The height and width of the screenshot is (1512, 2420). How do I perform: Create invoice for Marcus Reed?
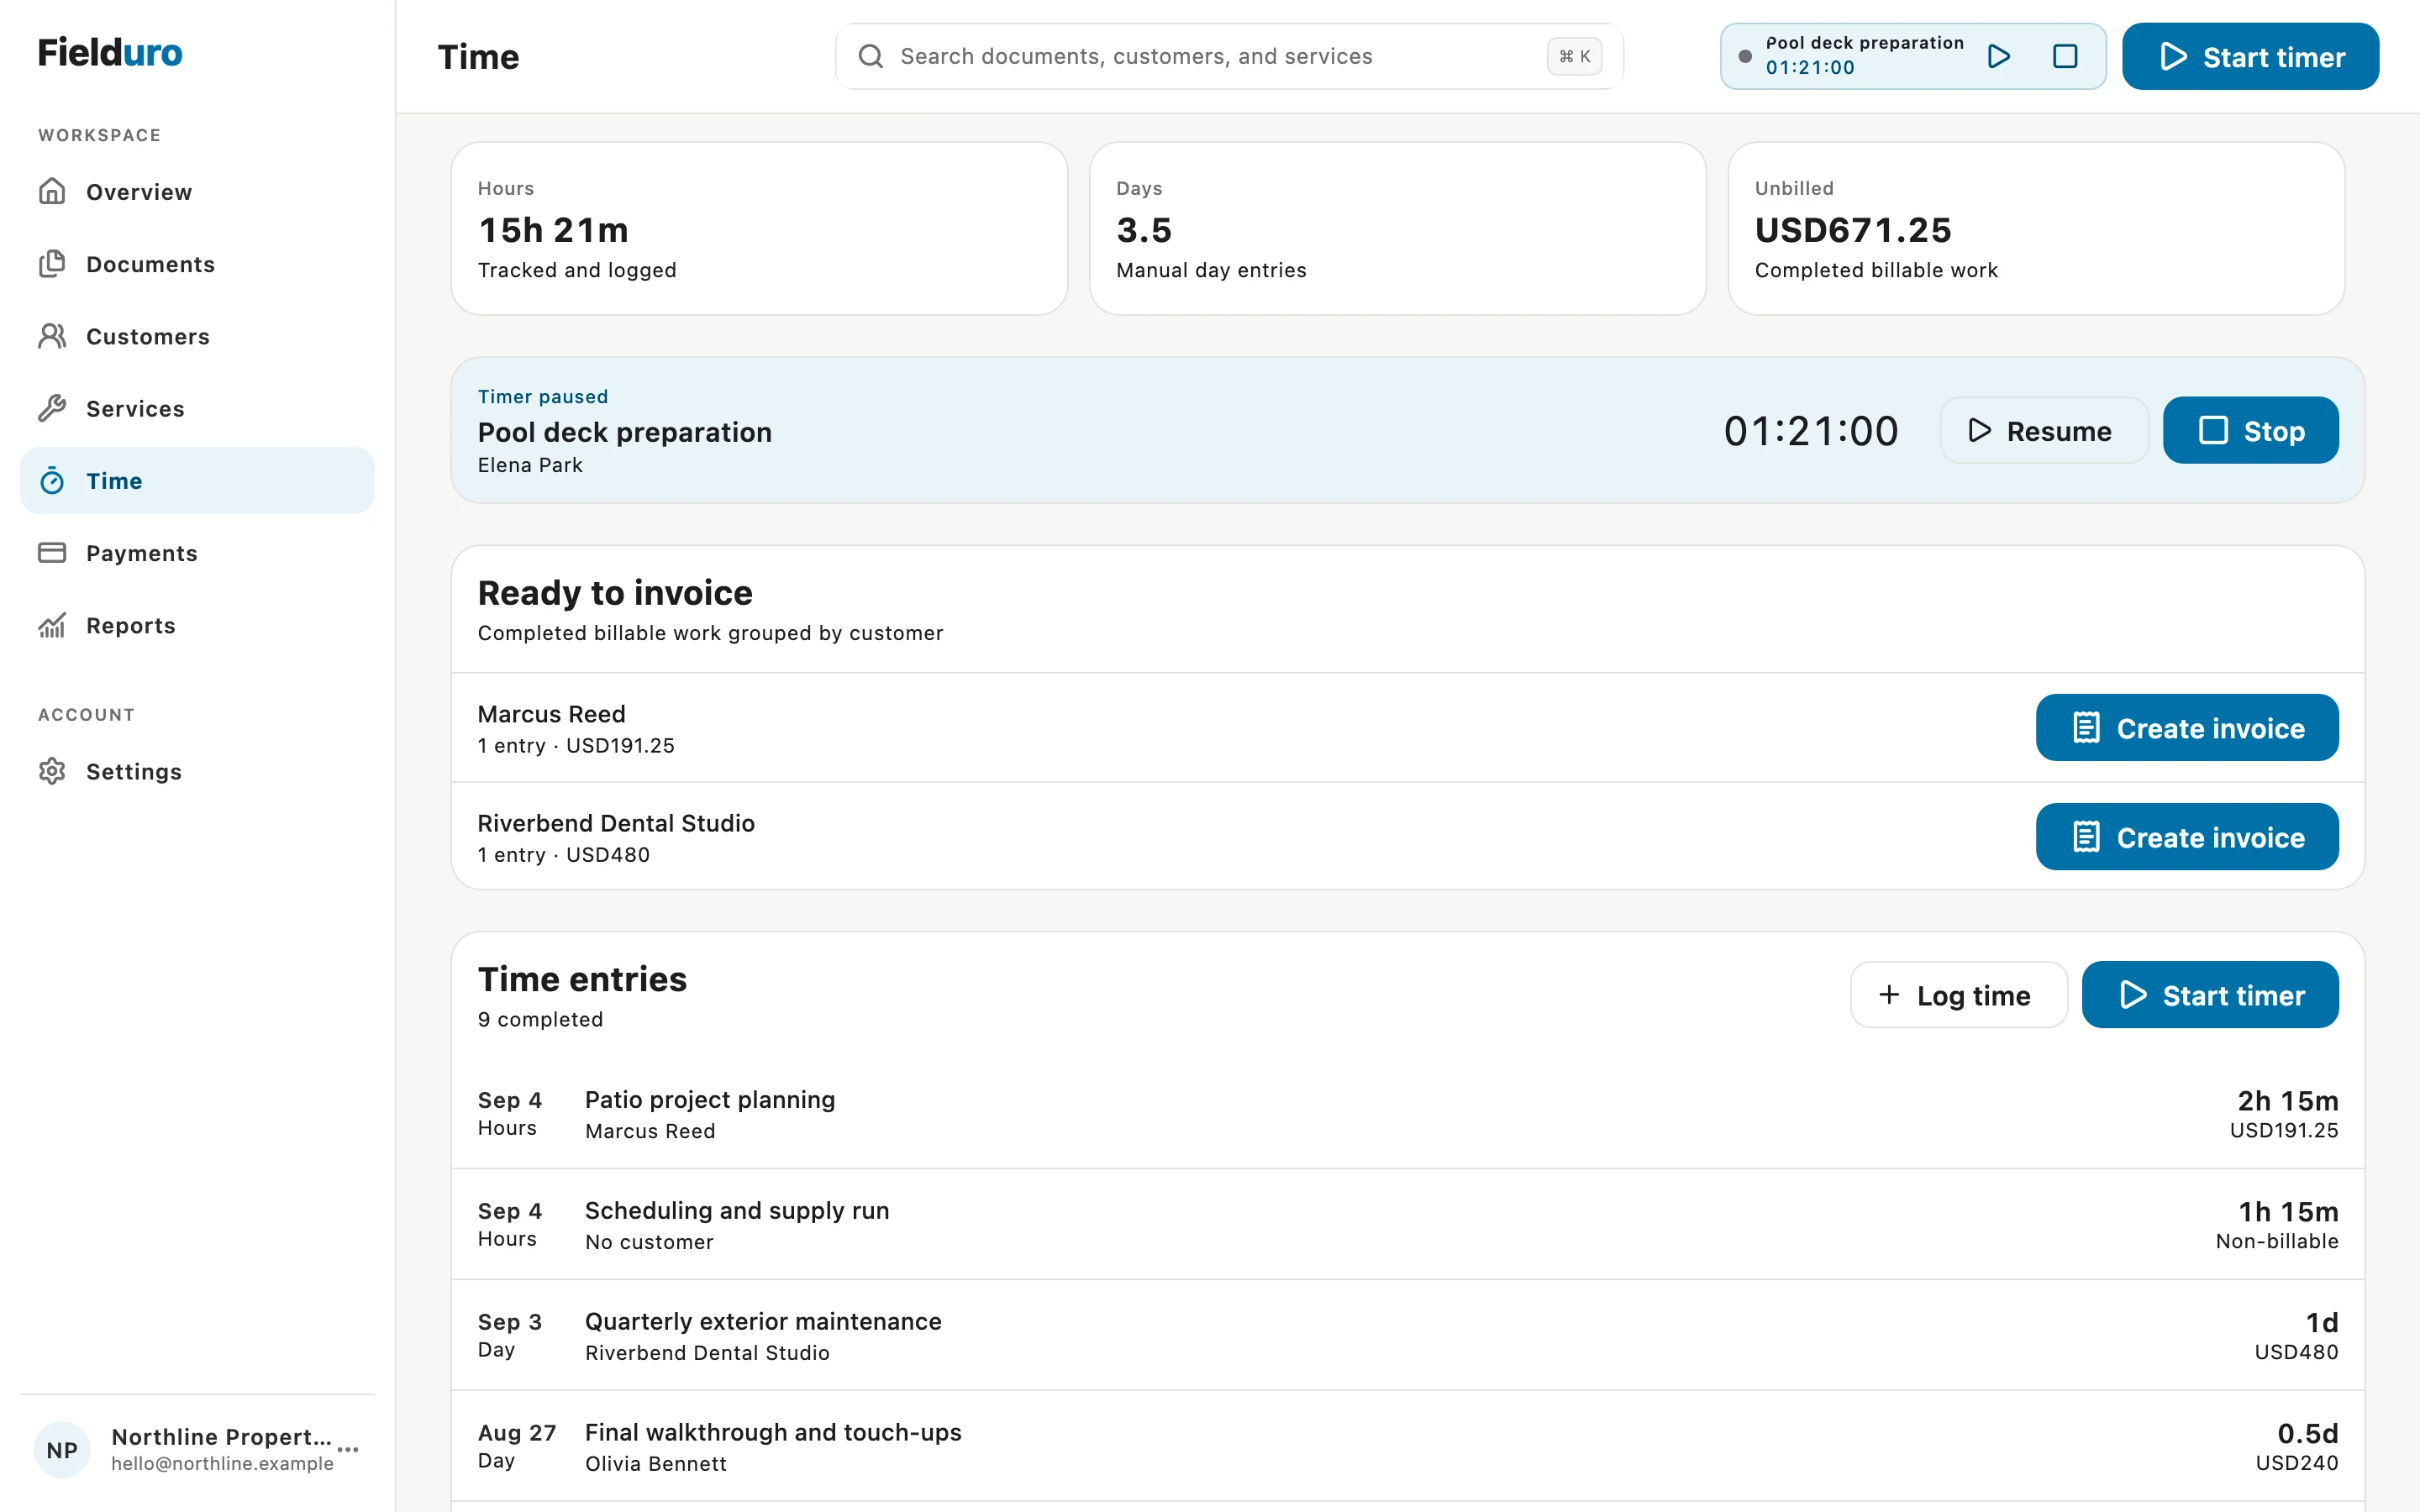[2187, 727]
